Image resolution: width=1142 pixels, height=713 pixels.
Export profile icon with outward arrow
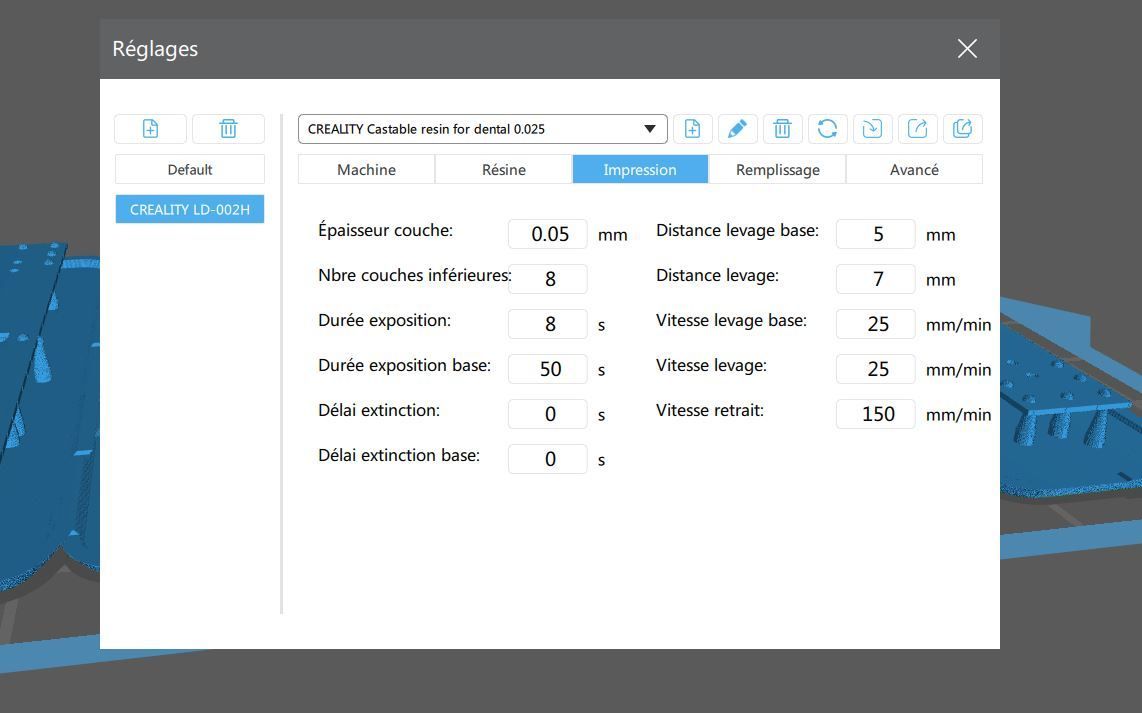[x=918, y=129]
